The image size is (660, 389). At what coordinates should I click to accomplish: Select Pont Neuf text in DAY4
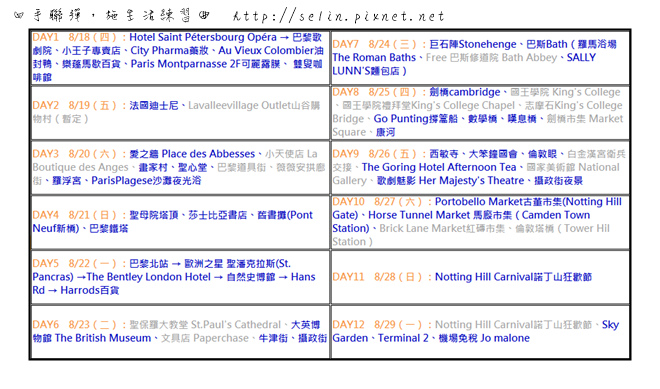(173, 222)
